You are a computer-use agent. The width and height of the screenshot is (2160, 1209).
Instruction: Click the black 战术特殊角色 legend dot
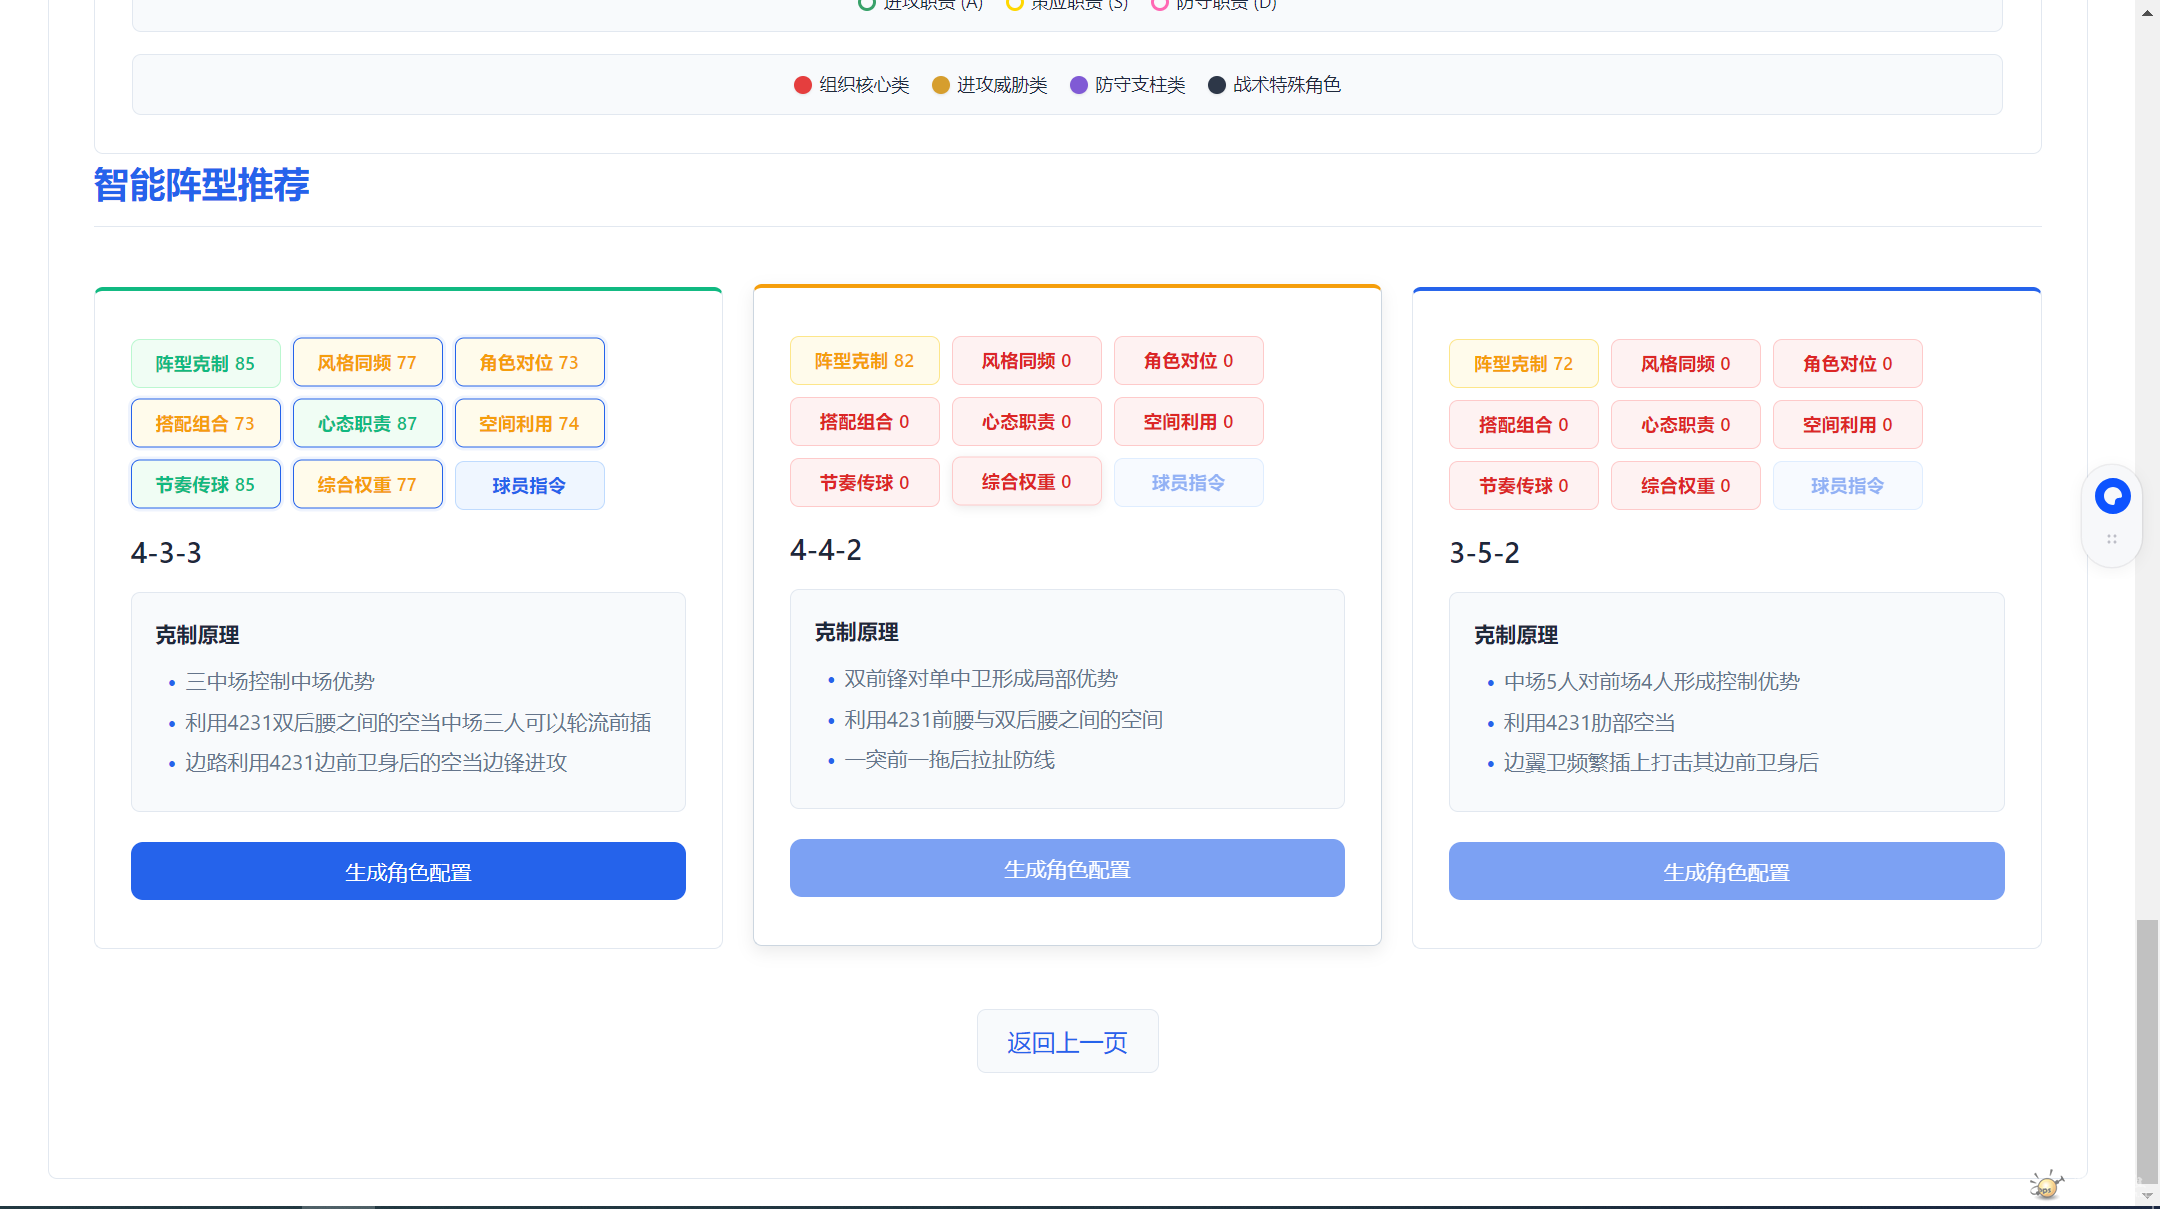(1216, 85)
